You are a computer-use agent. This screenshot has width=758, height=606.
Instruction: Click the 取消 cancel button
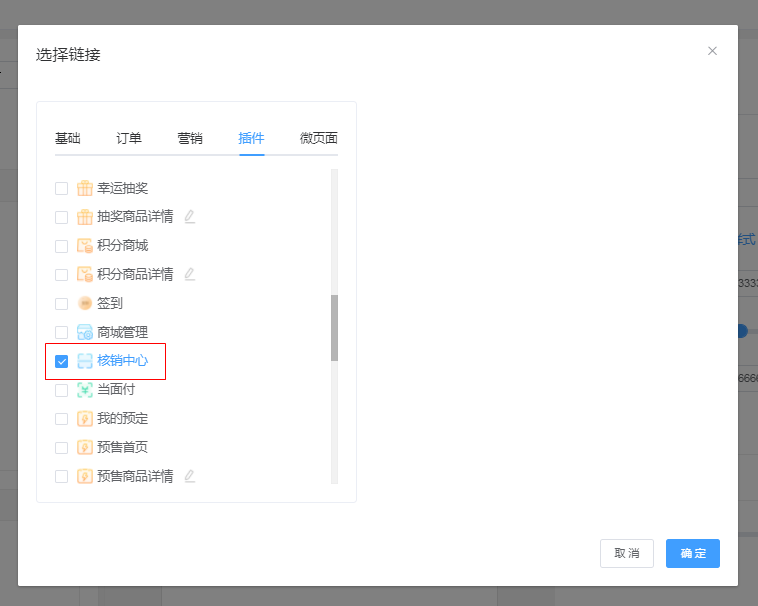point(627,553)
